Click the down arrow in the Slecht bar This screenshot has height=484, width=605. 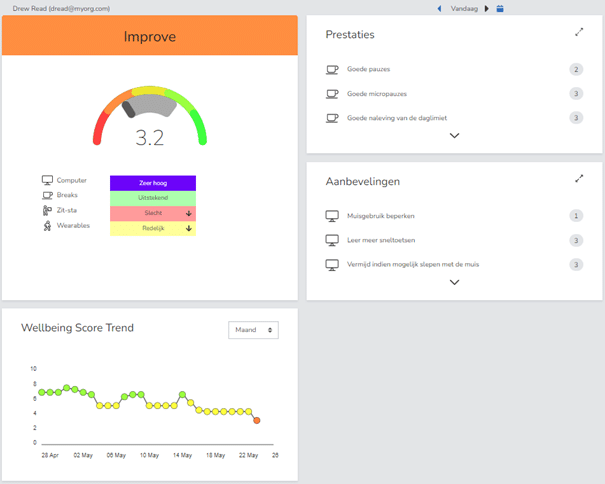pos(189,213)
